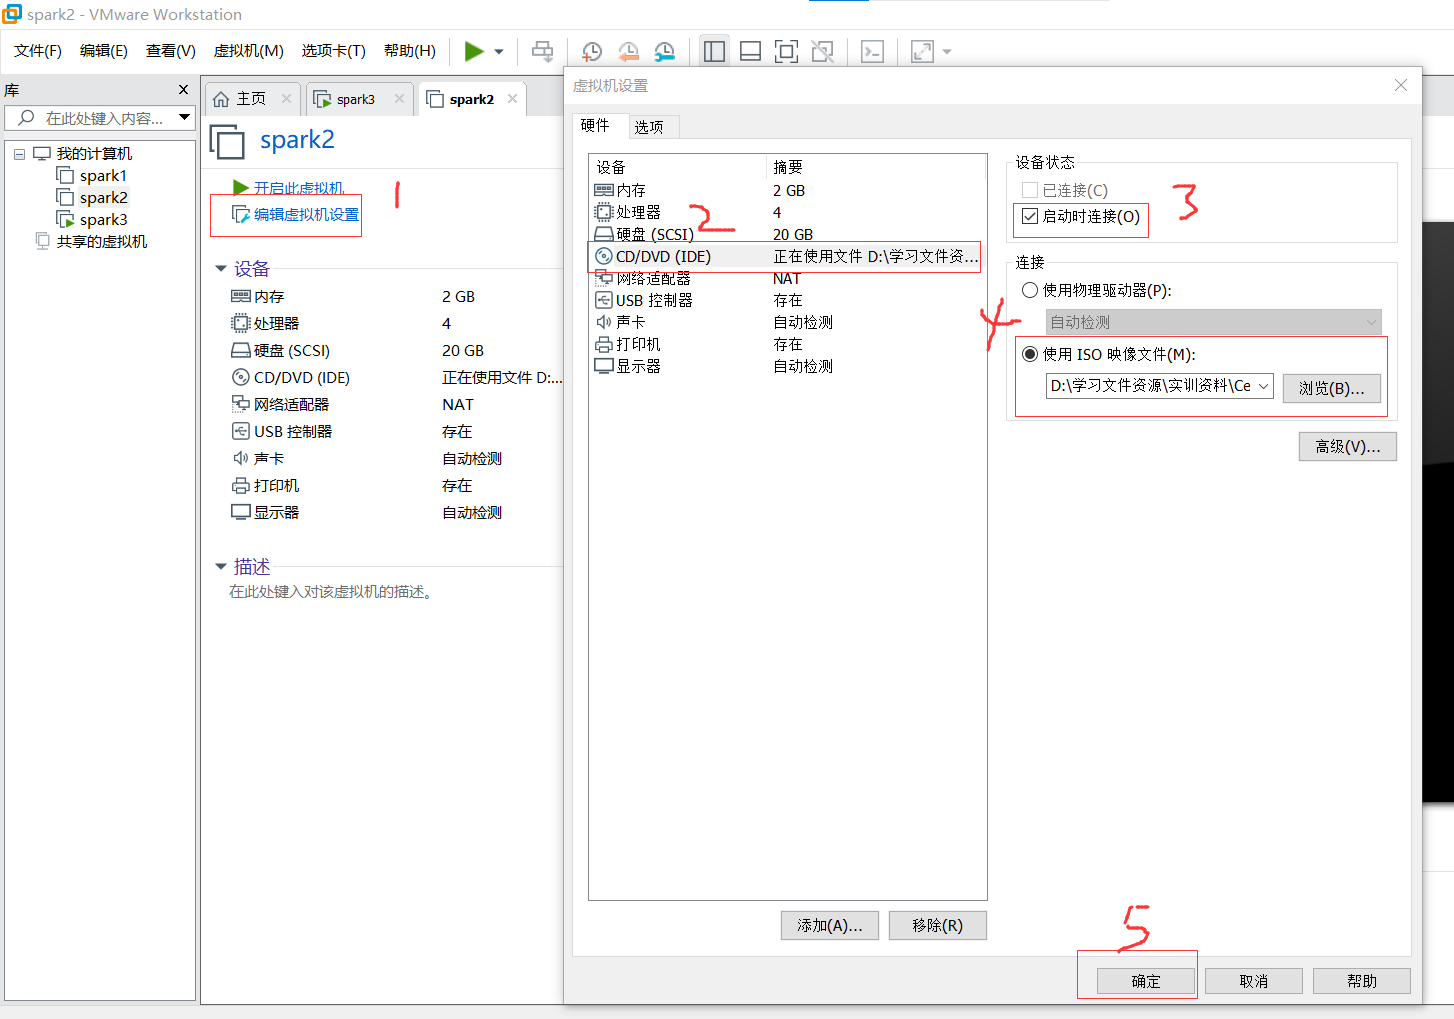The image size is (1454, 1019).
Task: Open the ISO image path combo box
Action: [x=1159, y=386]
